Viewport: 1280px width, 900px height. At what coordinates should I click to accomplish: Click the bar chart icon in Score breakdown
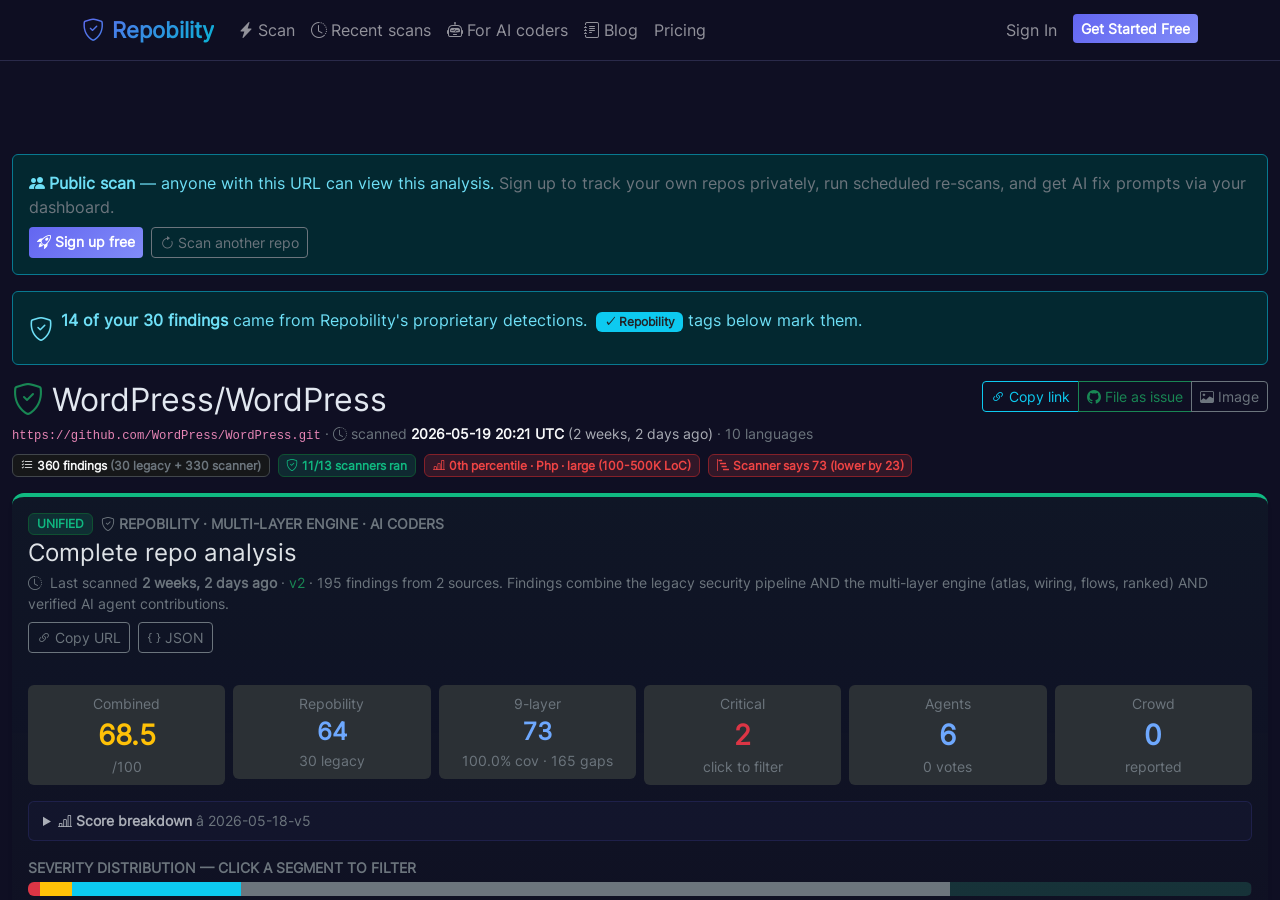65,821
